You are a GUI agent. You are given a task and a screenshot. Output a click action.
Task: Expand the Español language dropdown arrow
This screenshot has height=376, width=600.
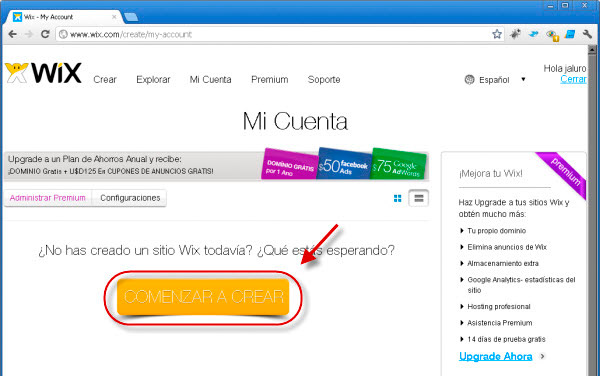tap(523, 79)
